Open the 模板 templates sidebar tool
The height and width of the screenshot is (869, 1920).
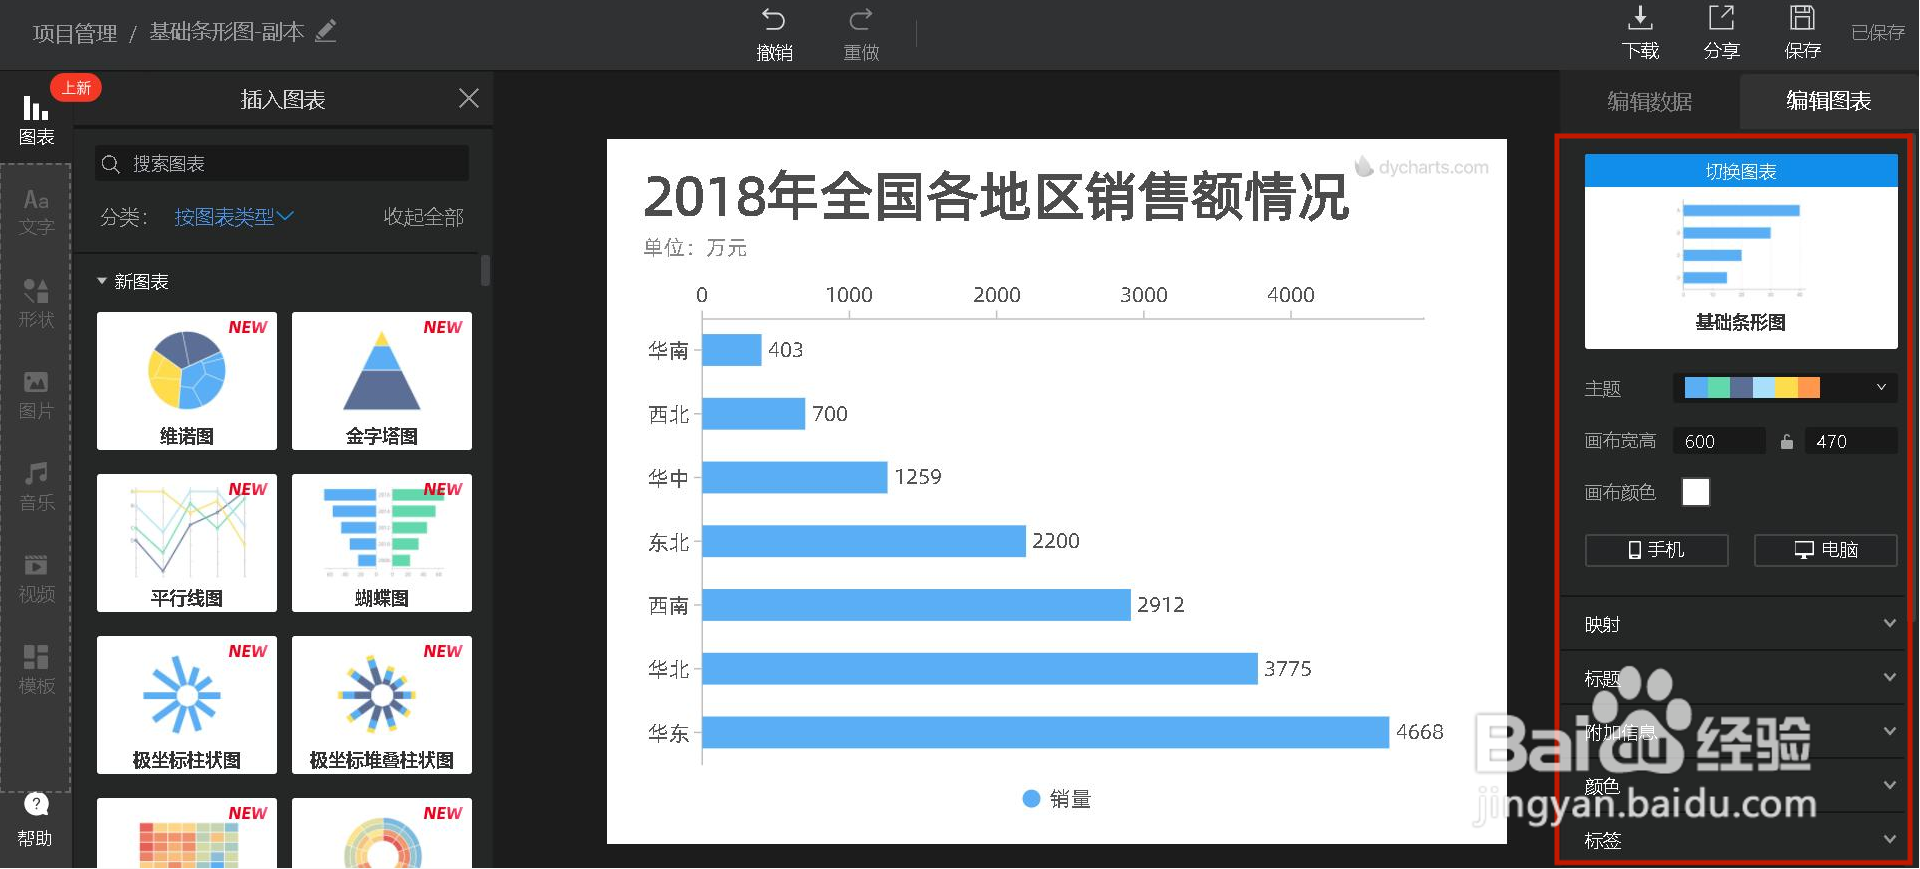36,670
